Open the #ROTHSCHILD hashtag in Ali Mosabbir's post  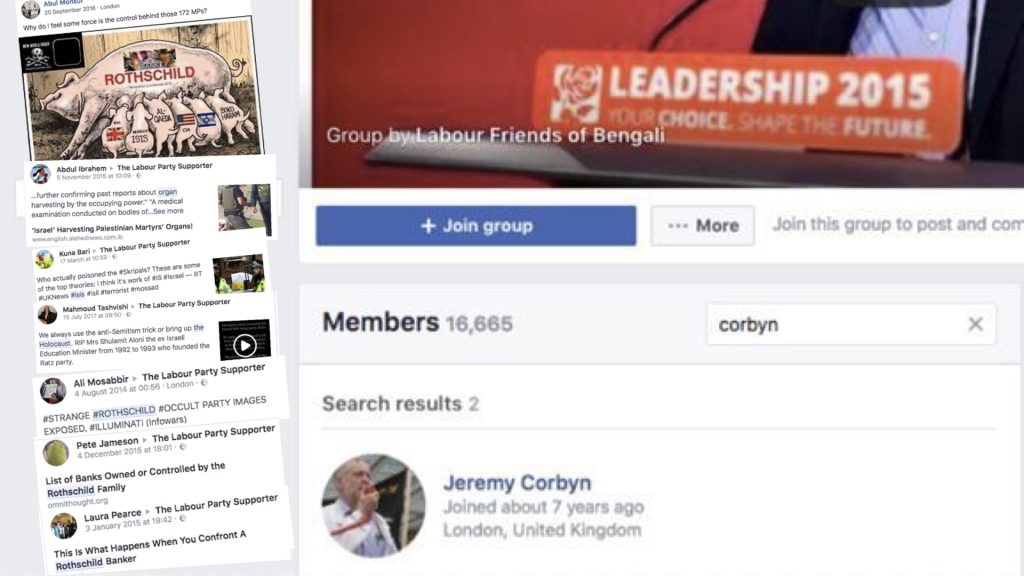(124, 412)
